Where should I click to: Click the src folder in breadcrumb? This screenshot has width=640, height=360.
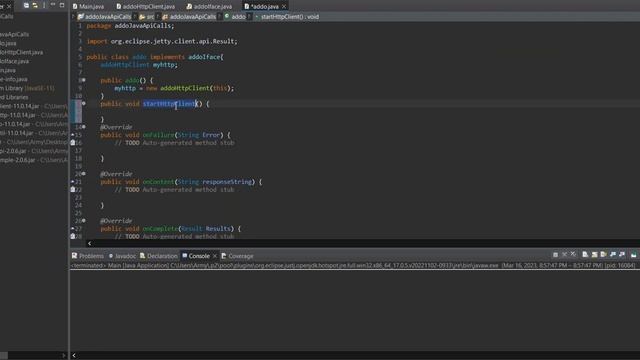point(147,17)
